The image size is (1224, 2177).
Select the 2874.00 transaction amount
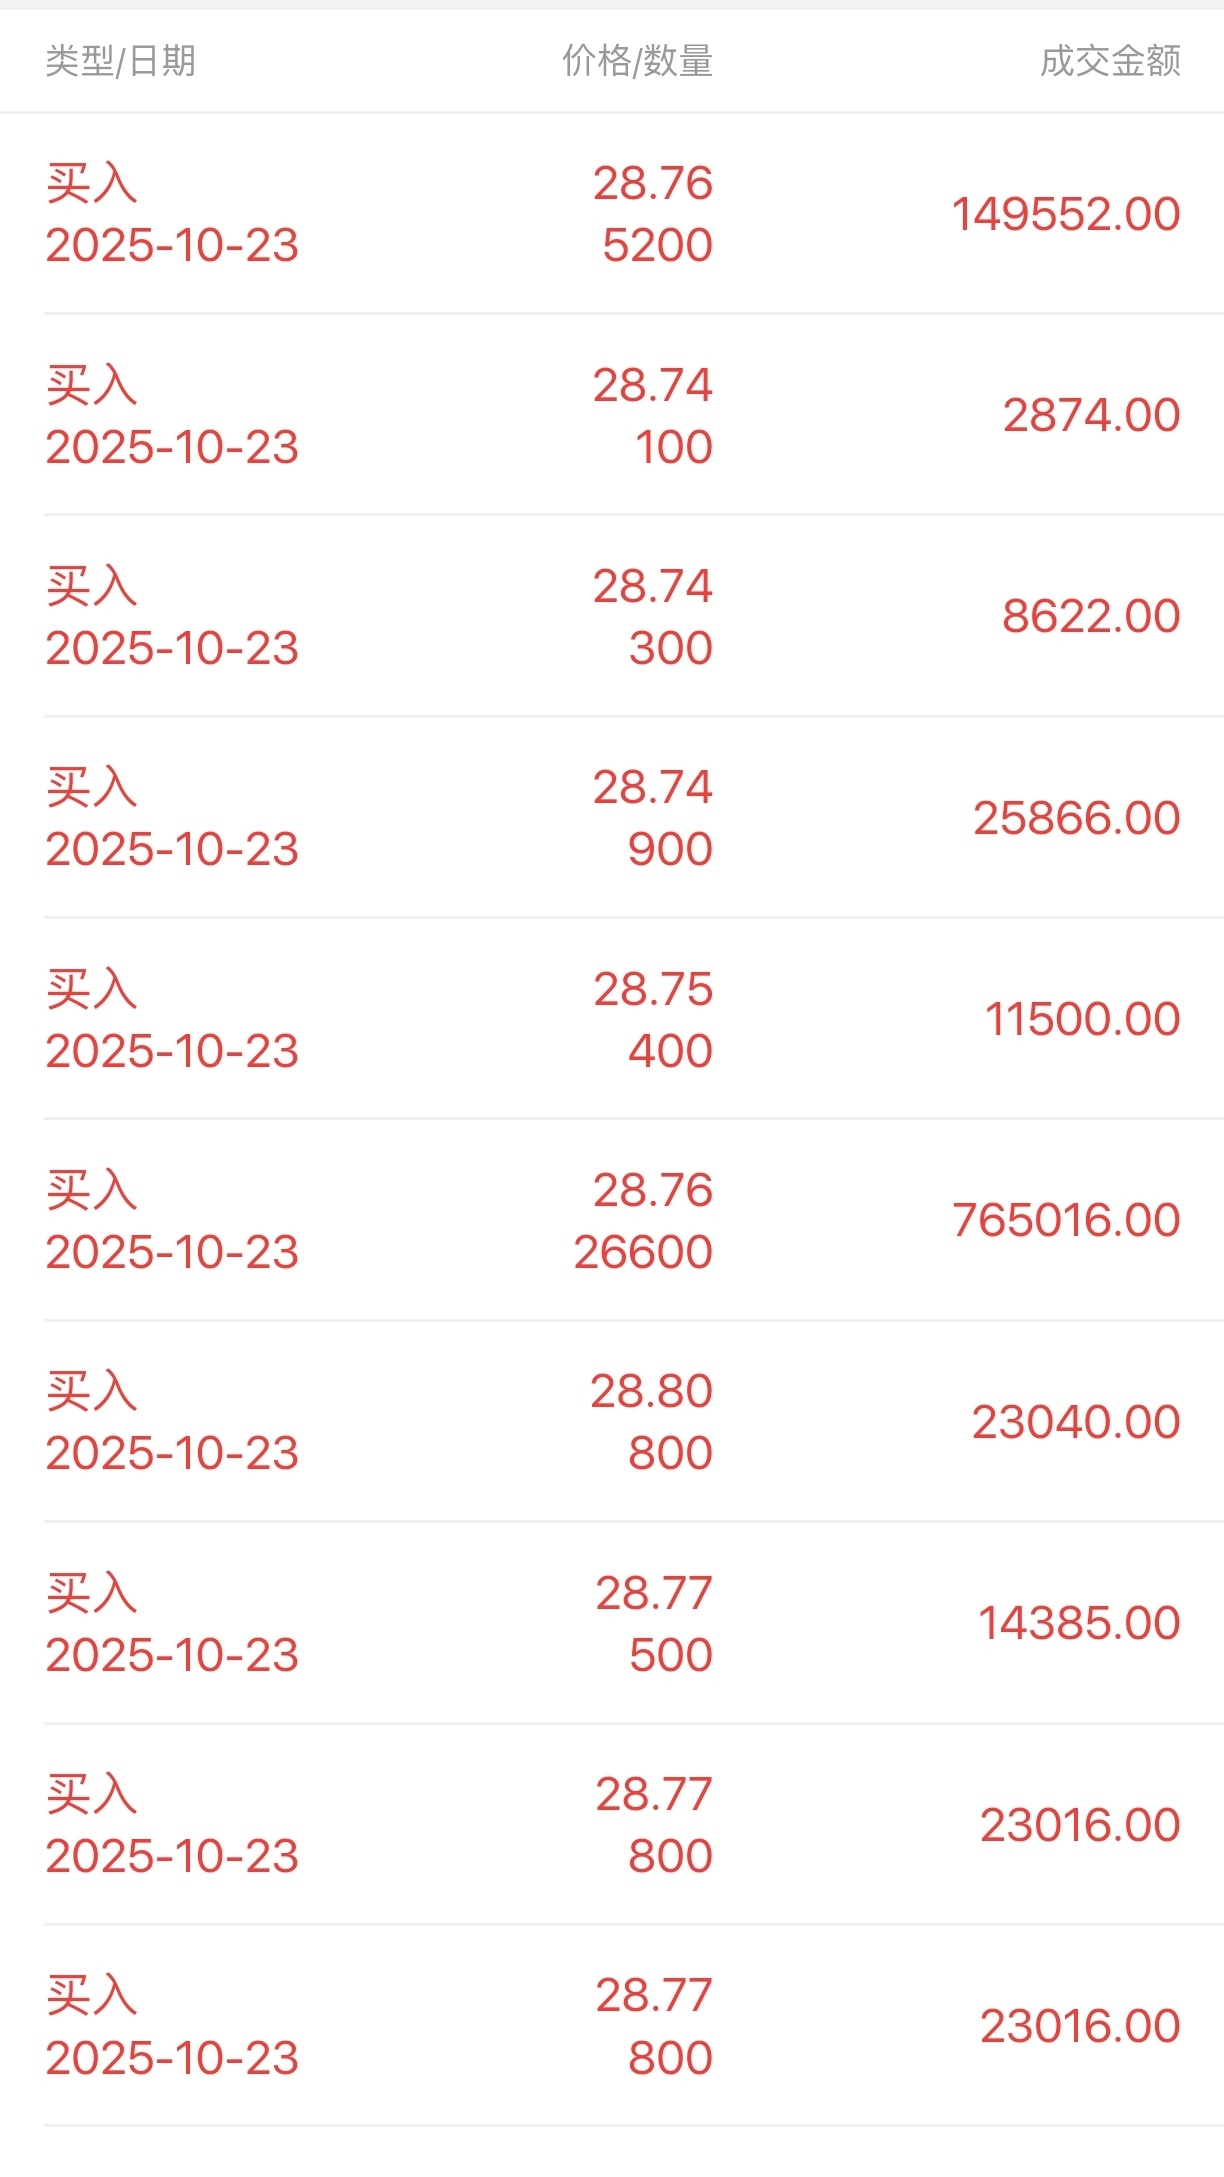(1091, 415)
